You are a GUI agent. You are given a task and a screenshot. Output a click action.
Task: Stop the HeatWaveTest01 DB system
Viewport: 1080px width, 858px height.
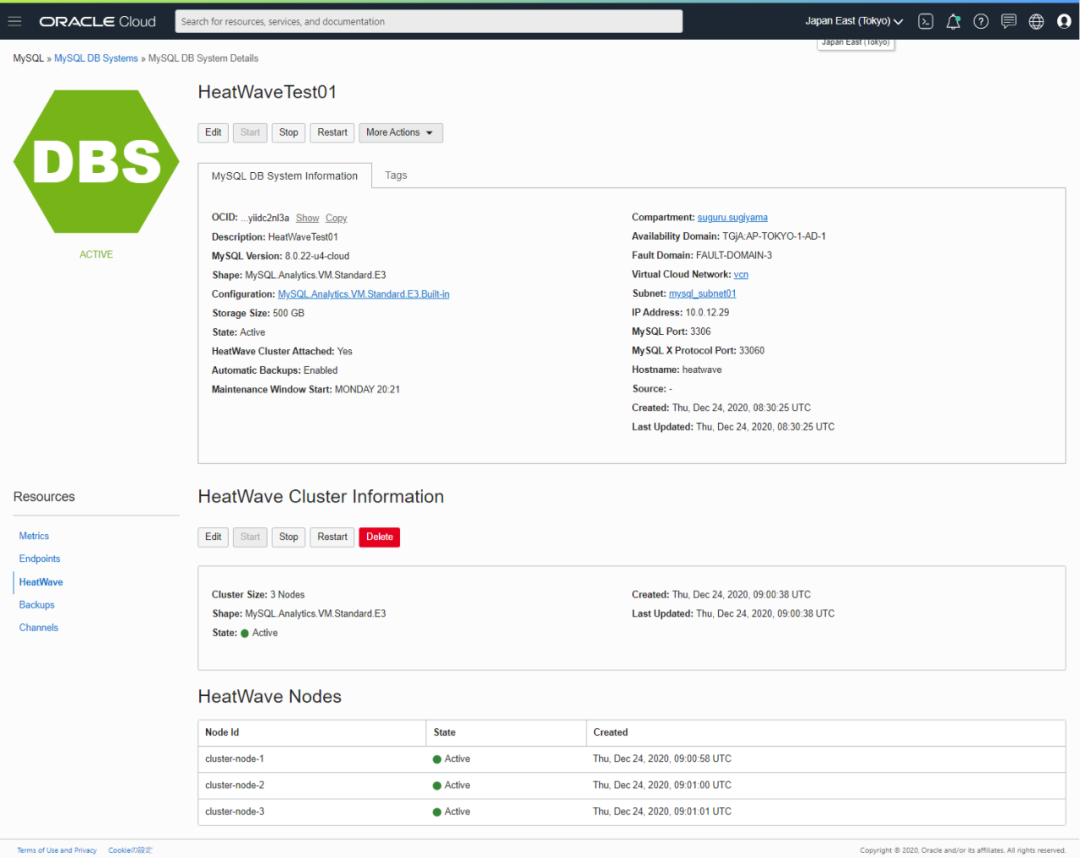[x=289, y=132]
